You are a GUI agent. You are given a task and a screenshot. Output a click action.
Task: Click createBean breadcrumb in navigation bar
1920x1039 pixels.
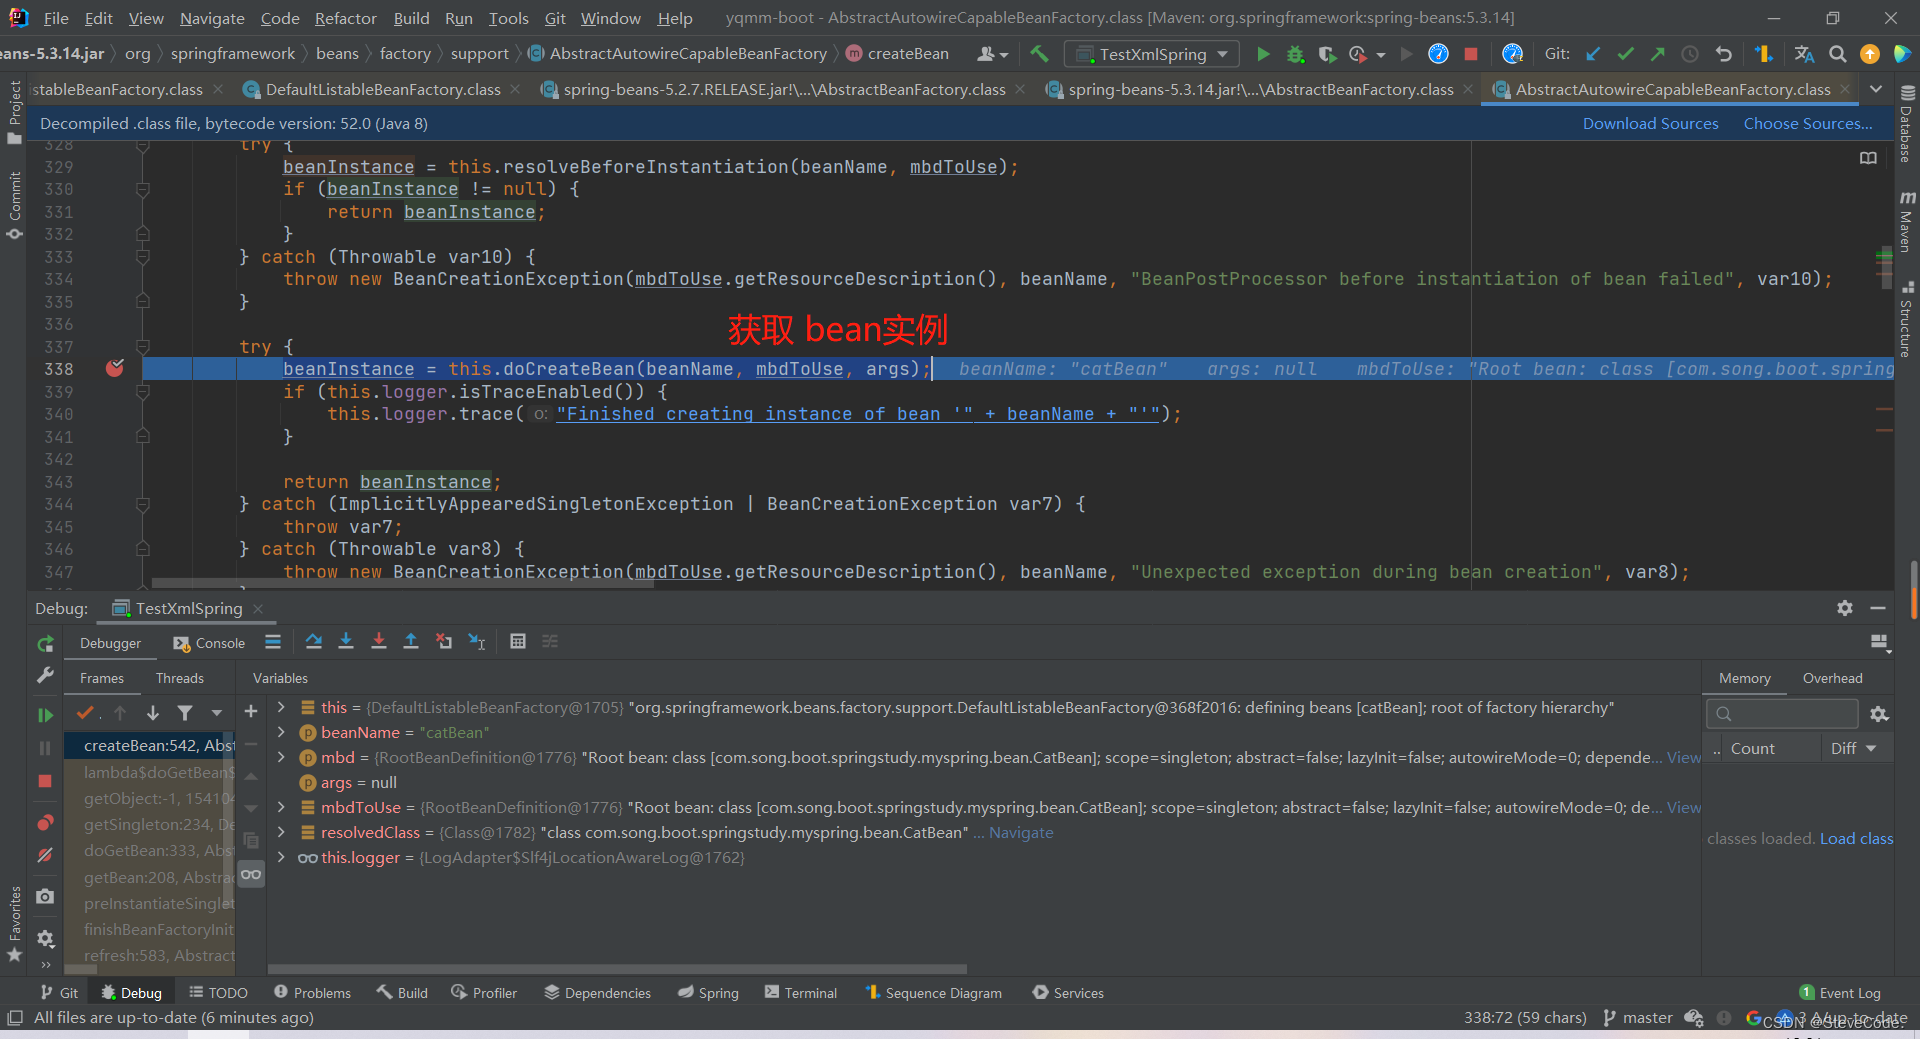[x=897, y=54]
